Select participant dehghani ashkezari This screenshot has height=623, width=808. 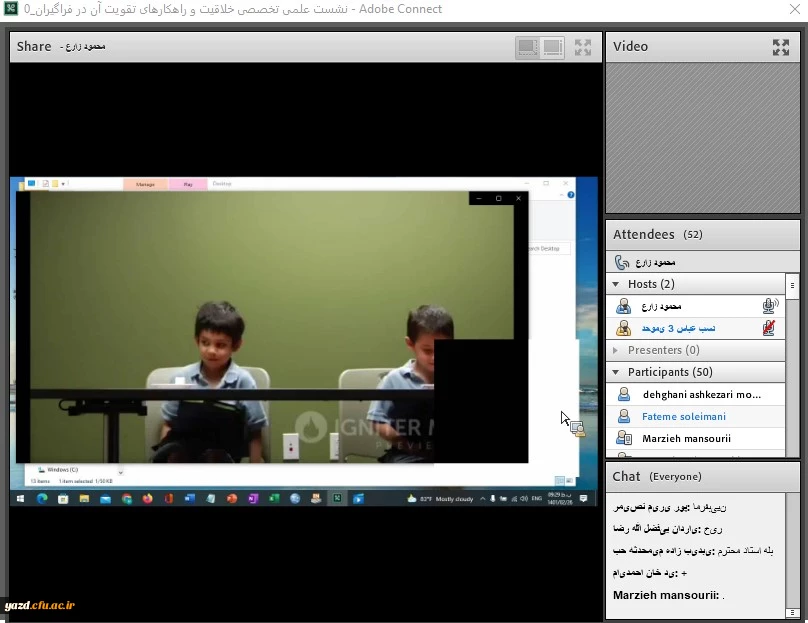click(701, 394)
